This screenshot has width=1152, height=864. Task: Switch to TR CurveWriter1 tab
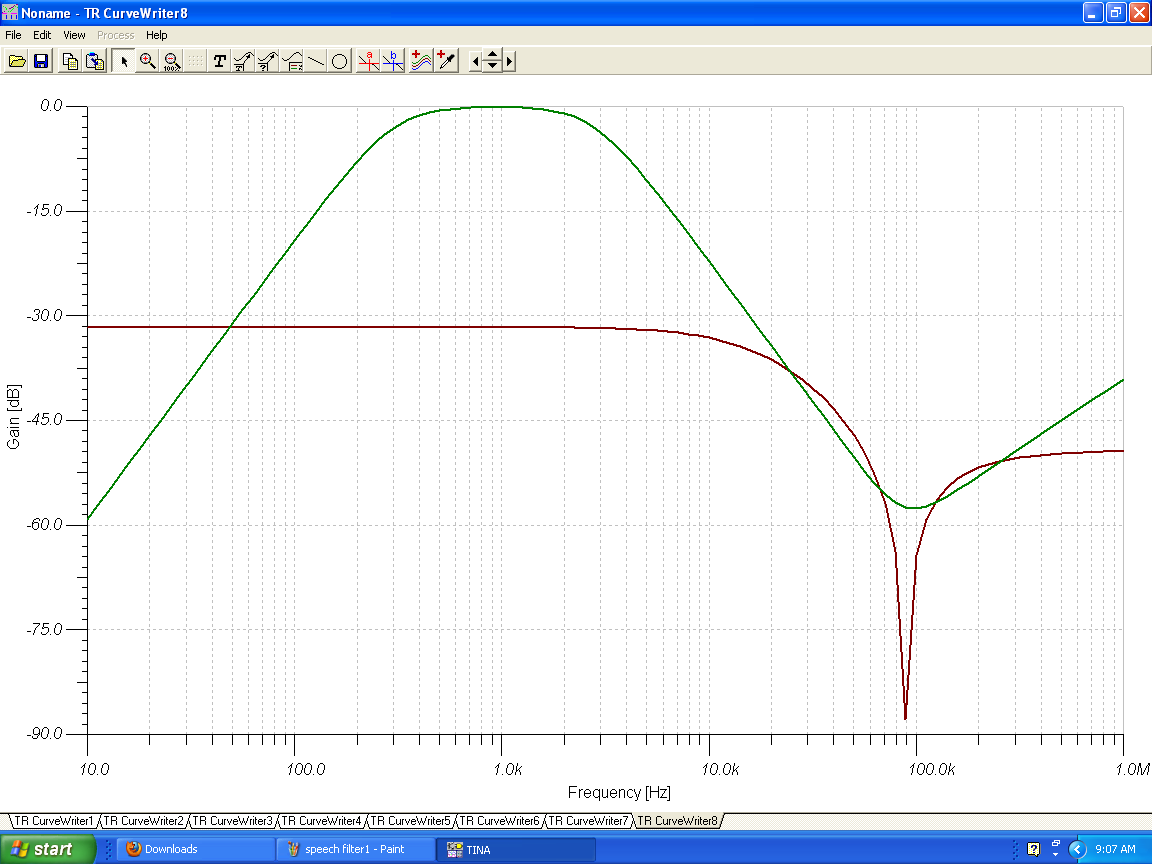pyautogui.click(x=54, y=821)
